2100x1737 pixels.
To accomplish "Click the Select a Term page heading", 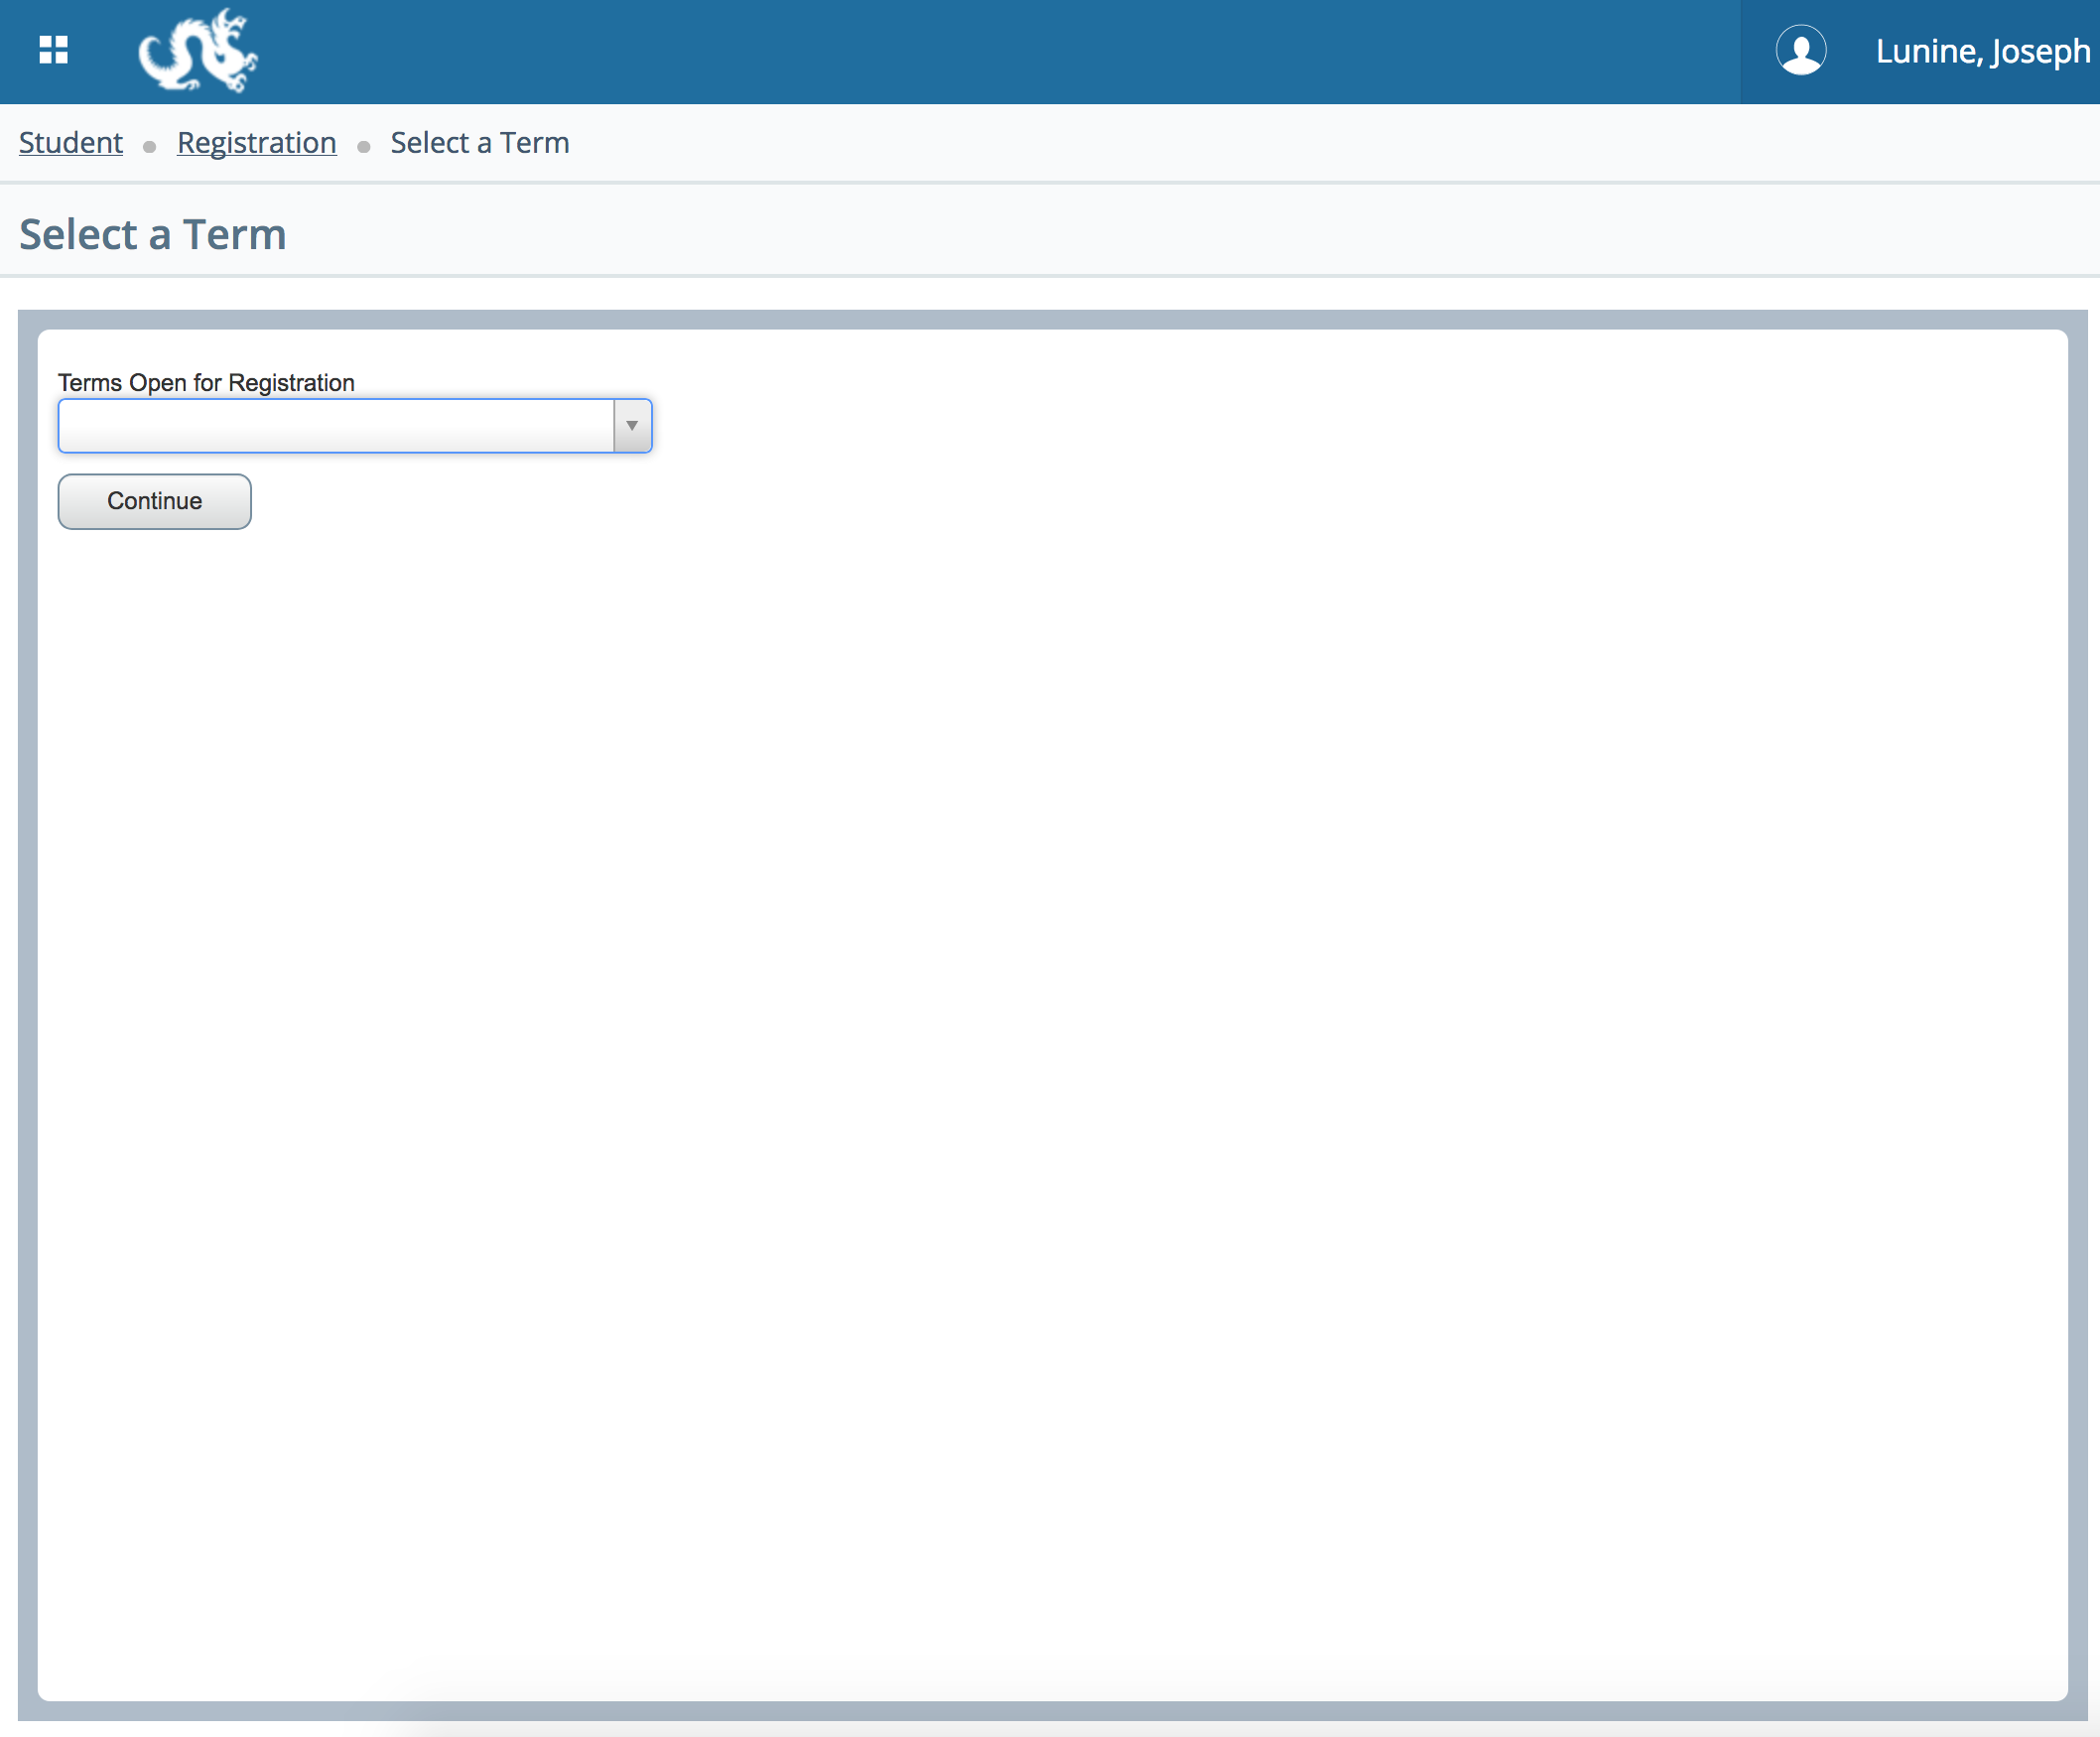I will click(152, 233).
